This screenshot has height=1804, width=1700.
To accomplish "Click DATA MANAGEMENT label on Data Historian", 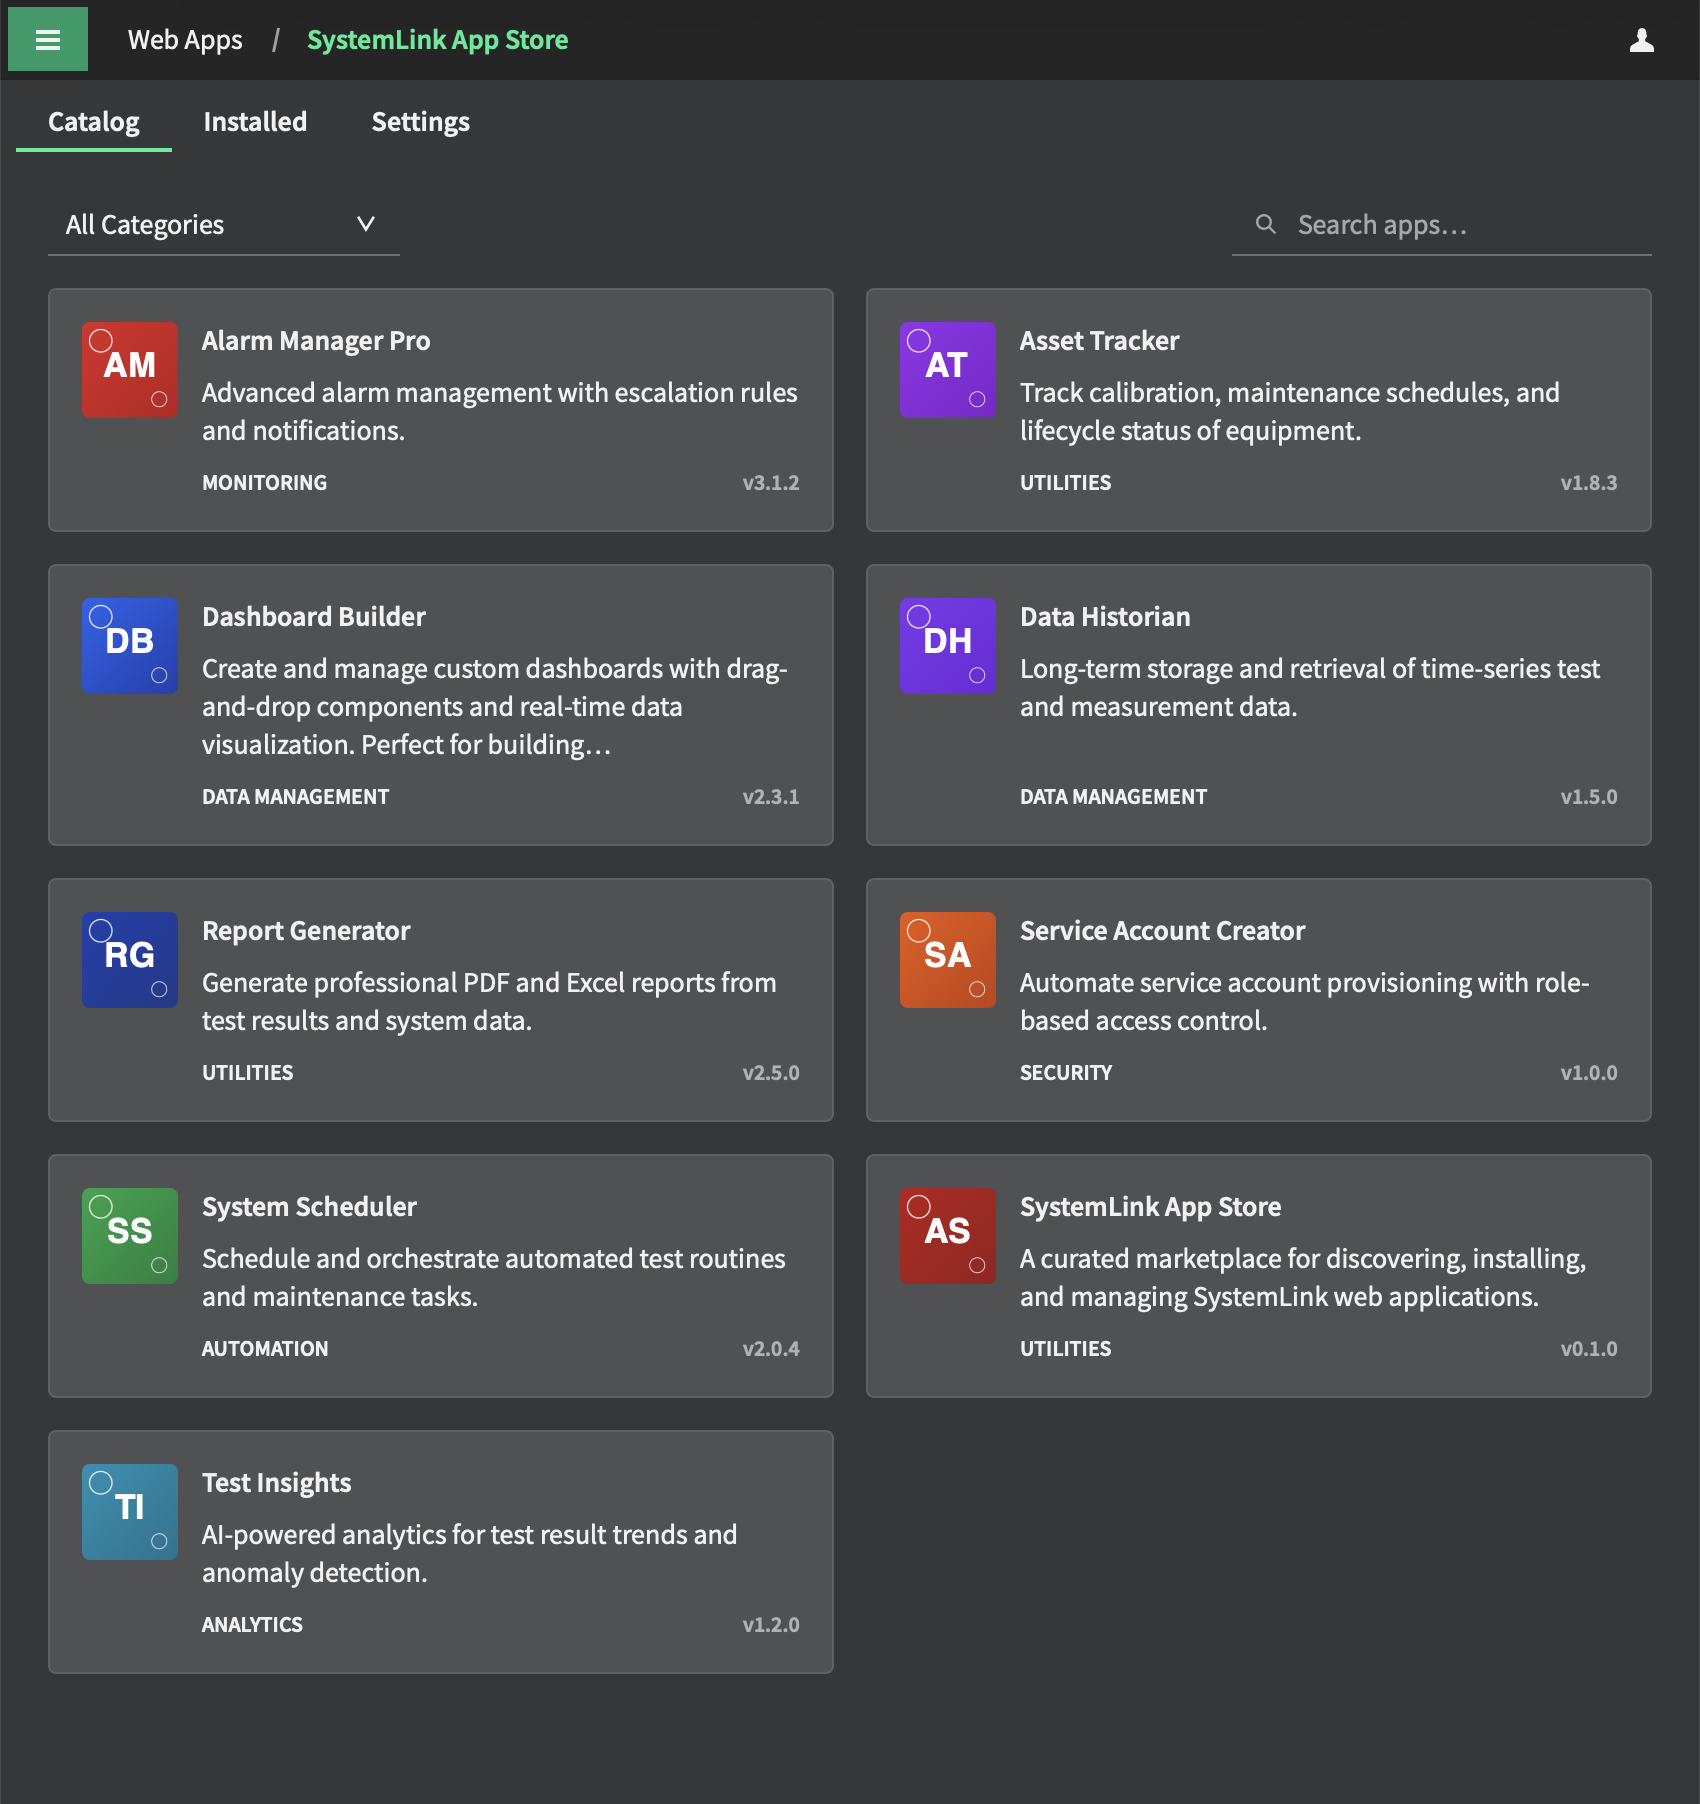I will point(1113,797).
